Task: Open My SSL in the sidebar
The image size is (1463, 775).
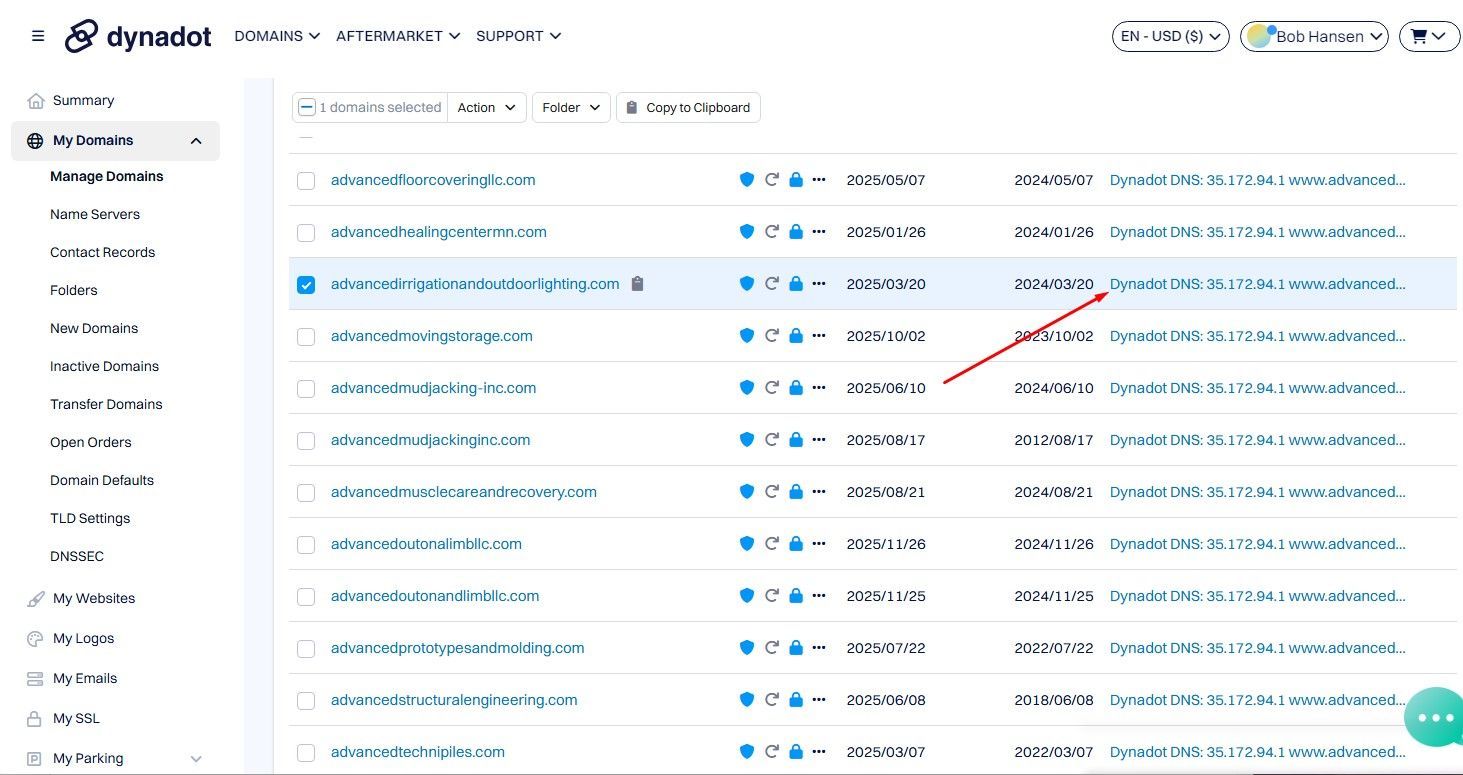Action: coord(76,718)
